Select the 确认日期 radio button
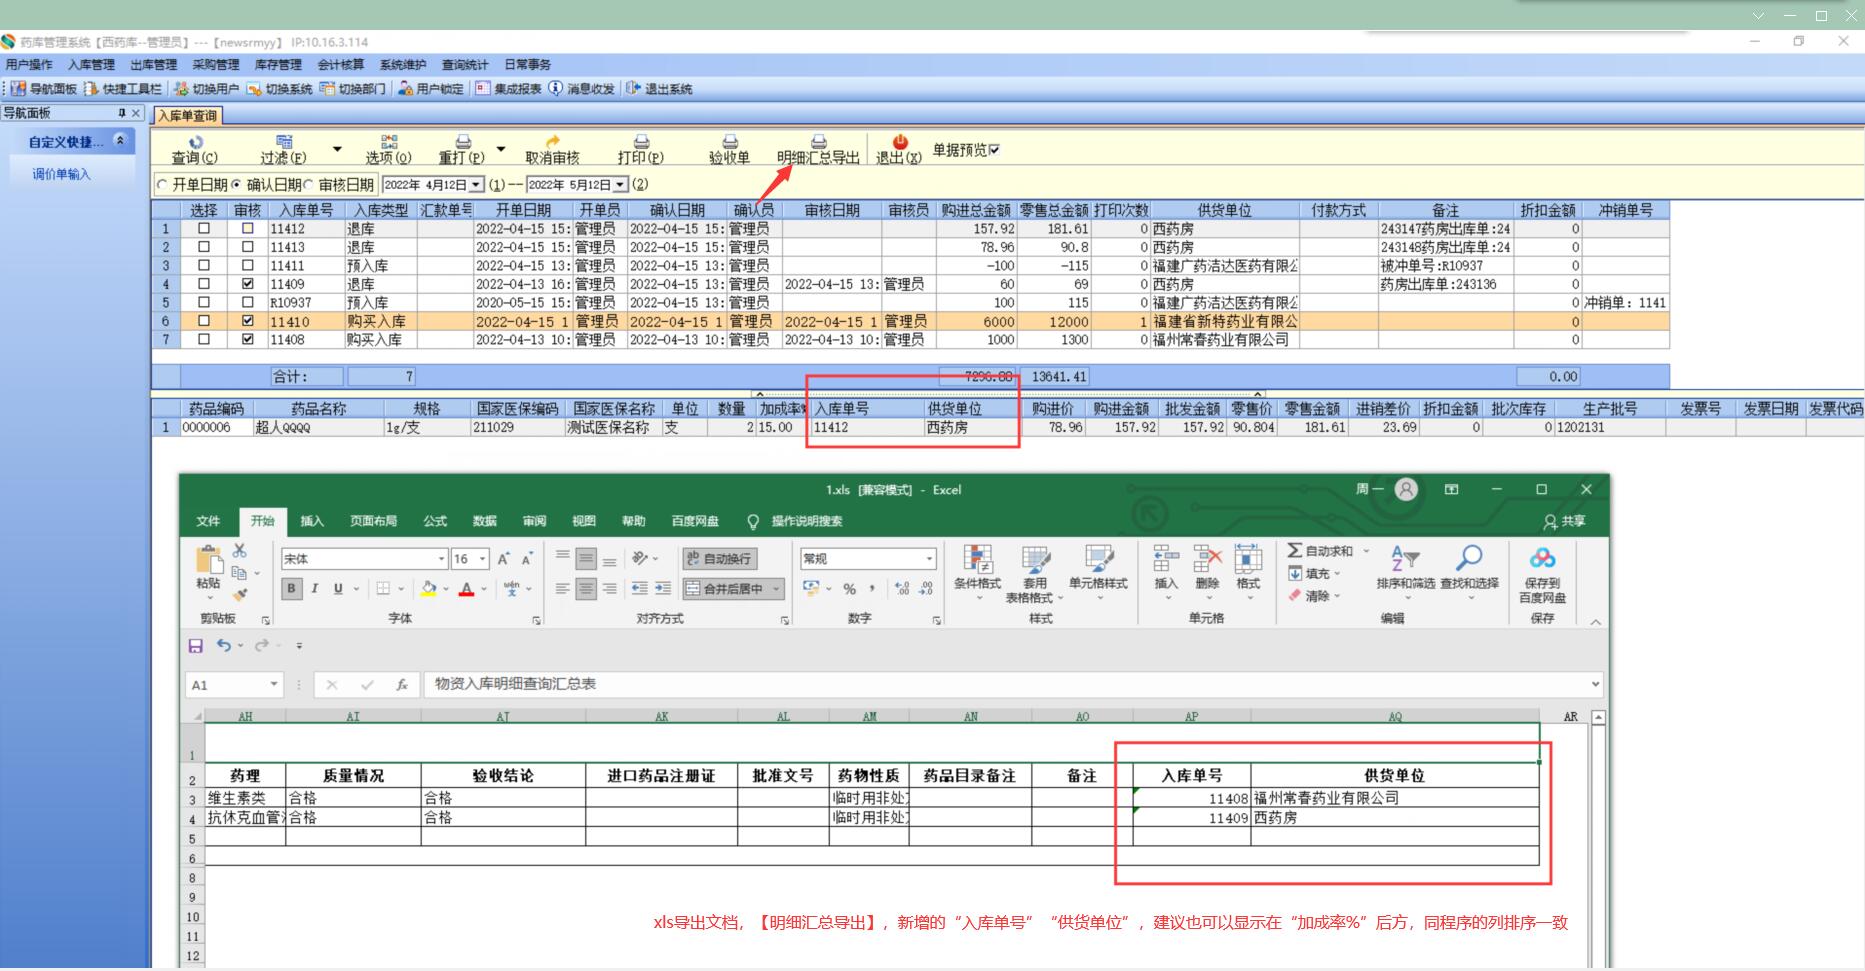The height and width of the screenshot is (971, 1865). (x=237, y=185)
